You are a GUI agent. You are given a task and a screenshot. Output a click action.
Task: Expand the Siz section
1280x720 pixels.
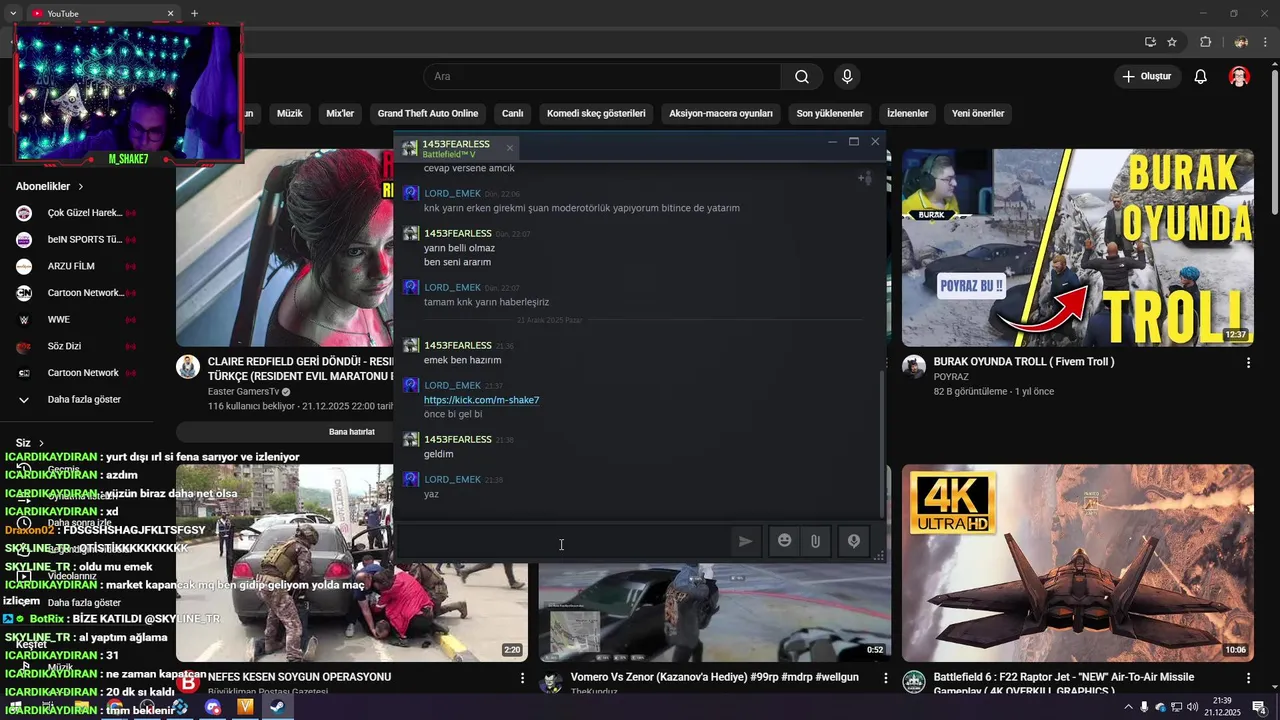click(x=30, y=443)
